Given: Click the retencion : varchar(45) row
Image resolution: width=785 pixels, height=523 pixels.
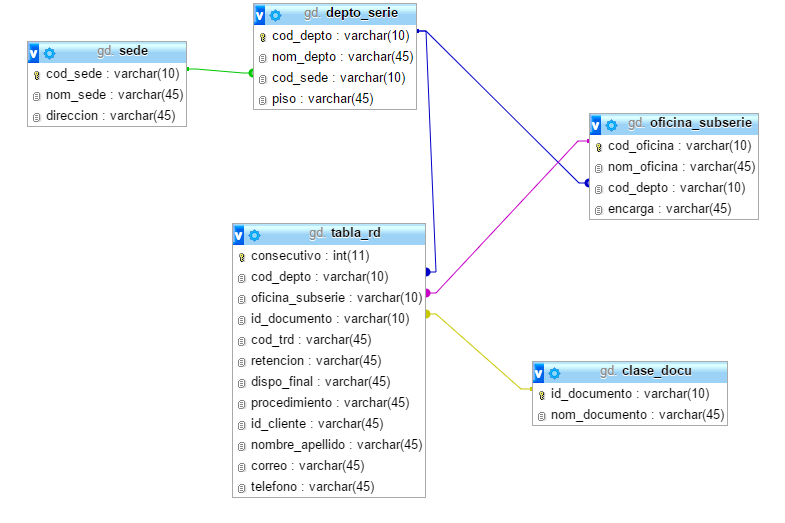Looking at the screenshot, I should (329, 361).
